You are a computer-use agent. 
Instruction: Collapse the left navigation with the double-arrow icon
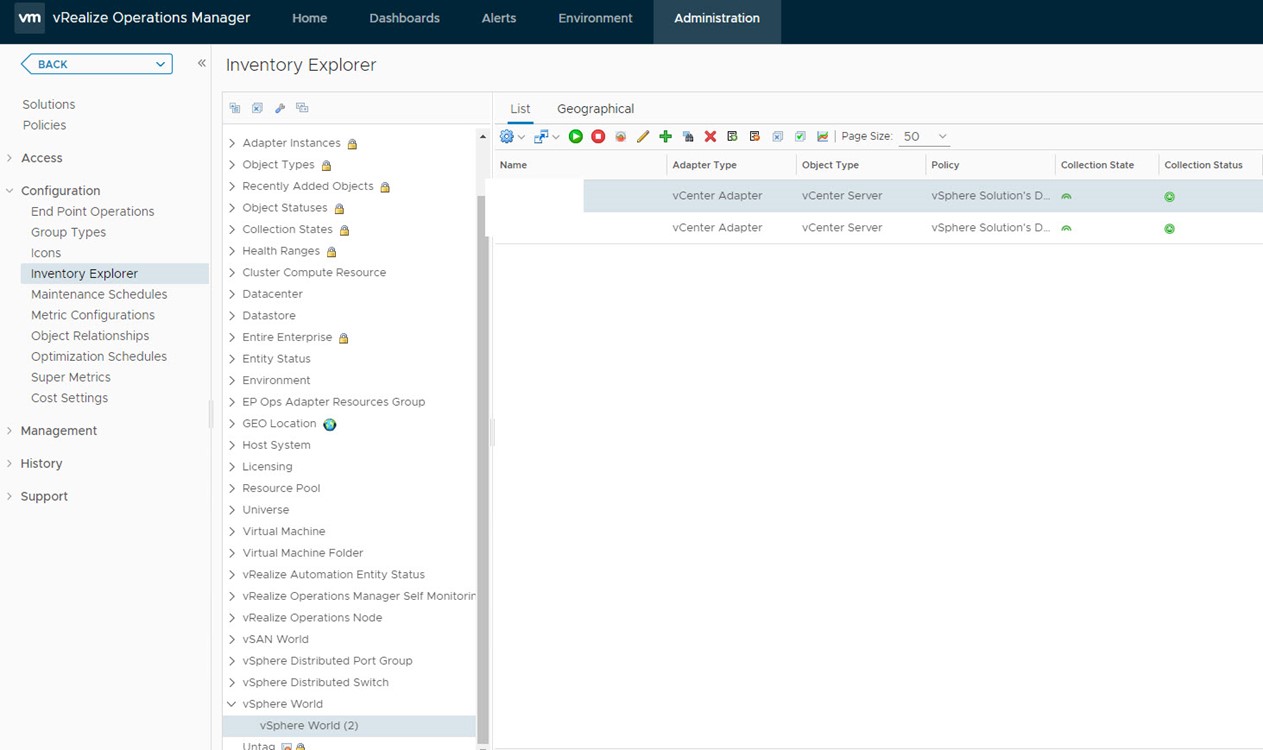click(x=201, y=63)
